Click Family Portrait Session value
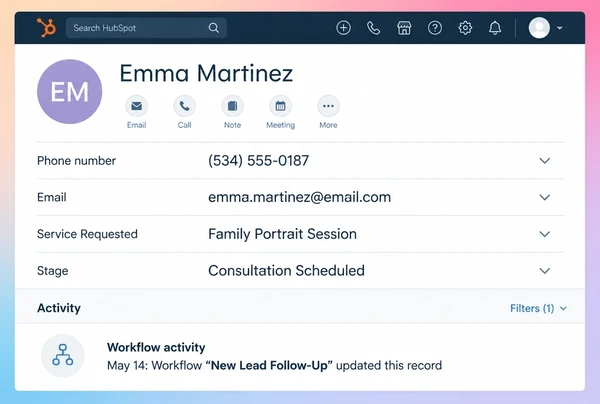This screenshot has height=404, width=600. coord(282,234)
